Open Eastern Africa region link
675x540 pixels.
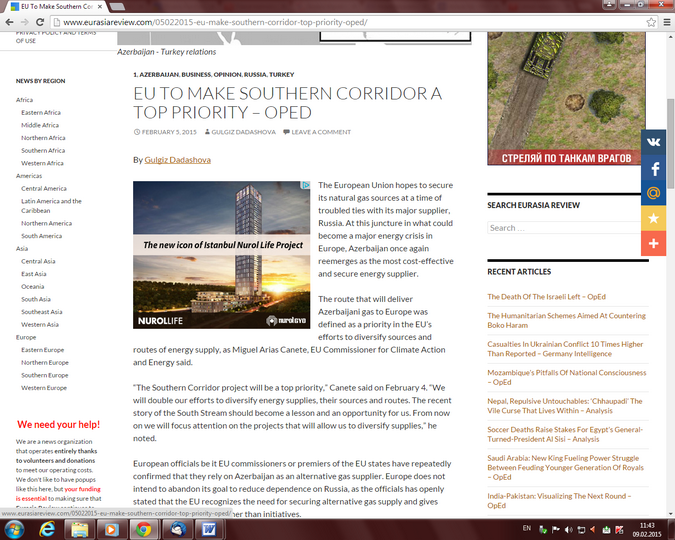41,112
